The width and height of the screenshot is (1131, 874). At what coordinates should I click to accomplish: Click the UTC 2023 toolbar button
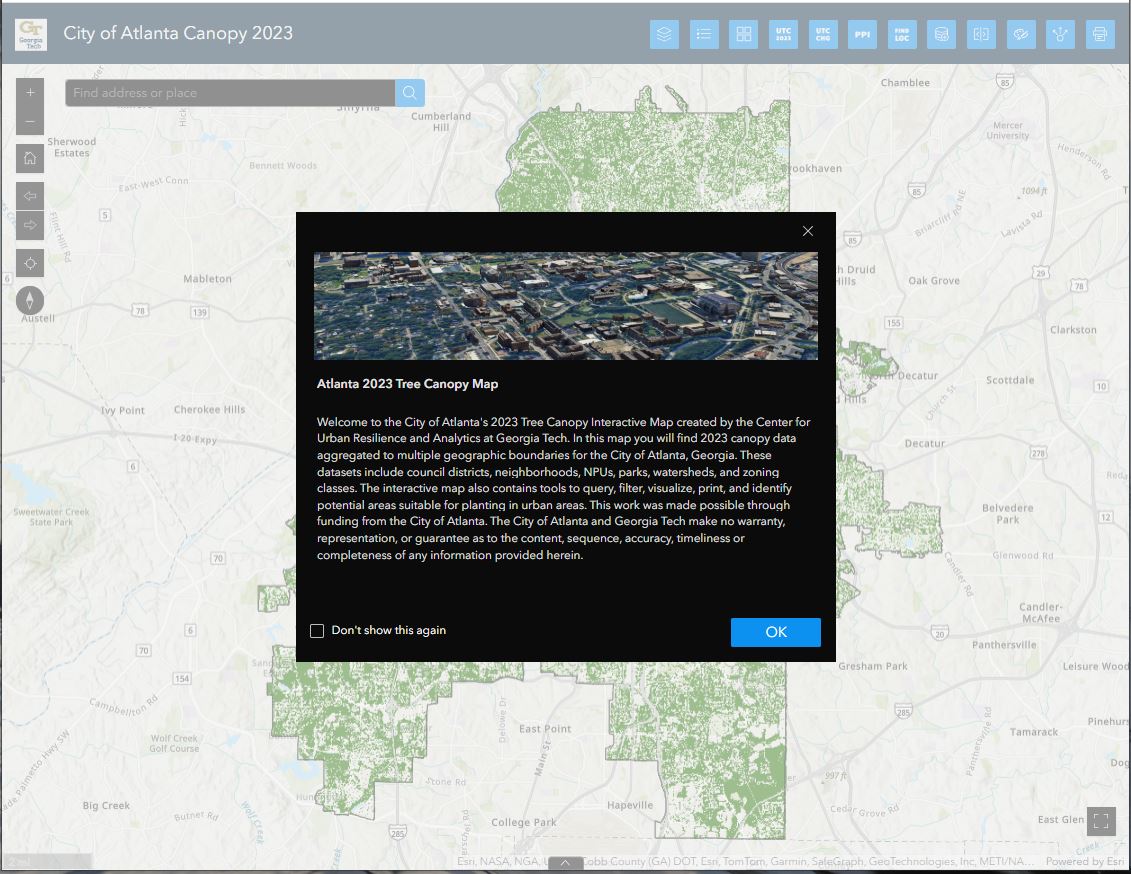click(783, 34)
